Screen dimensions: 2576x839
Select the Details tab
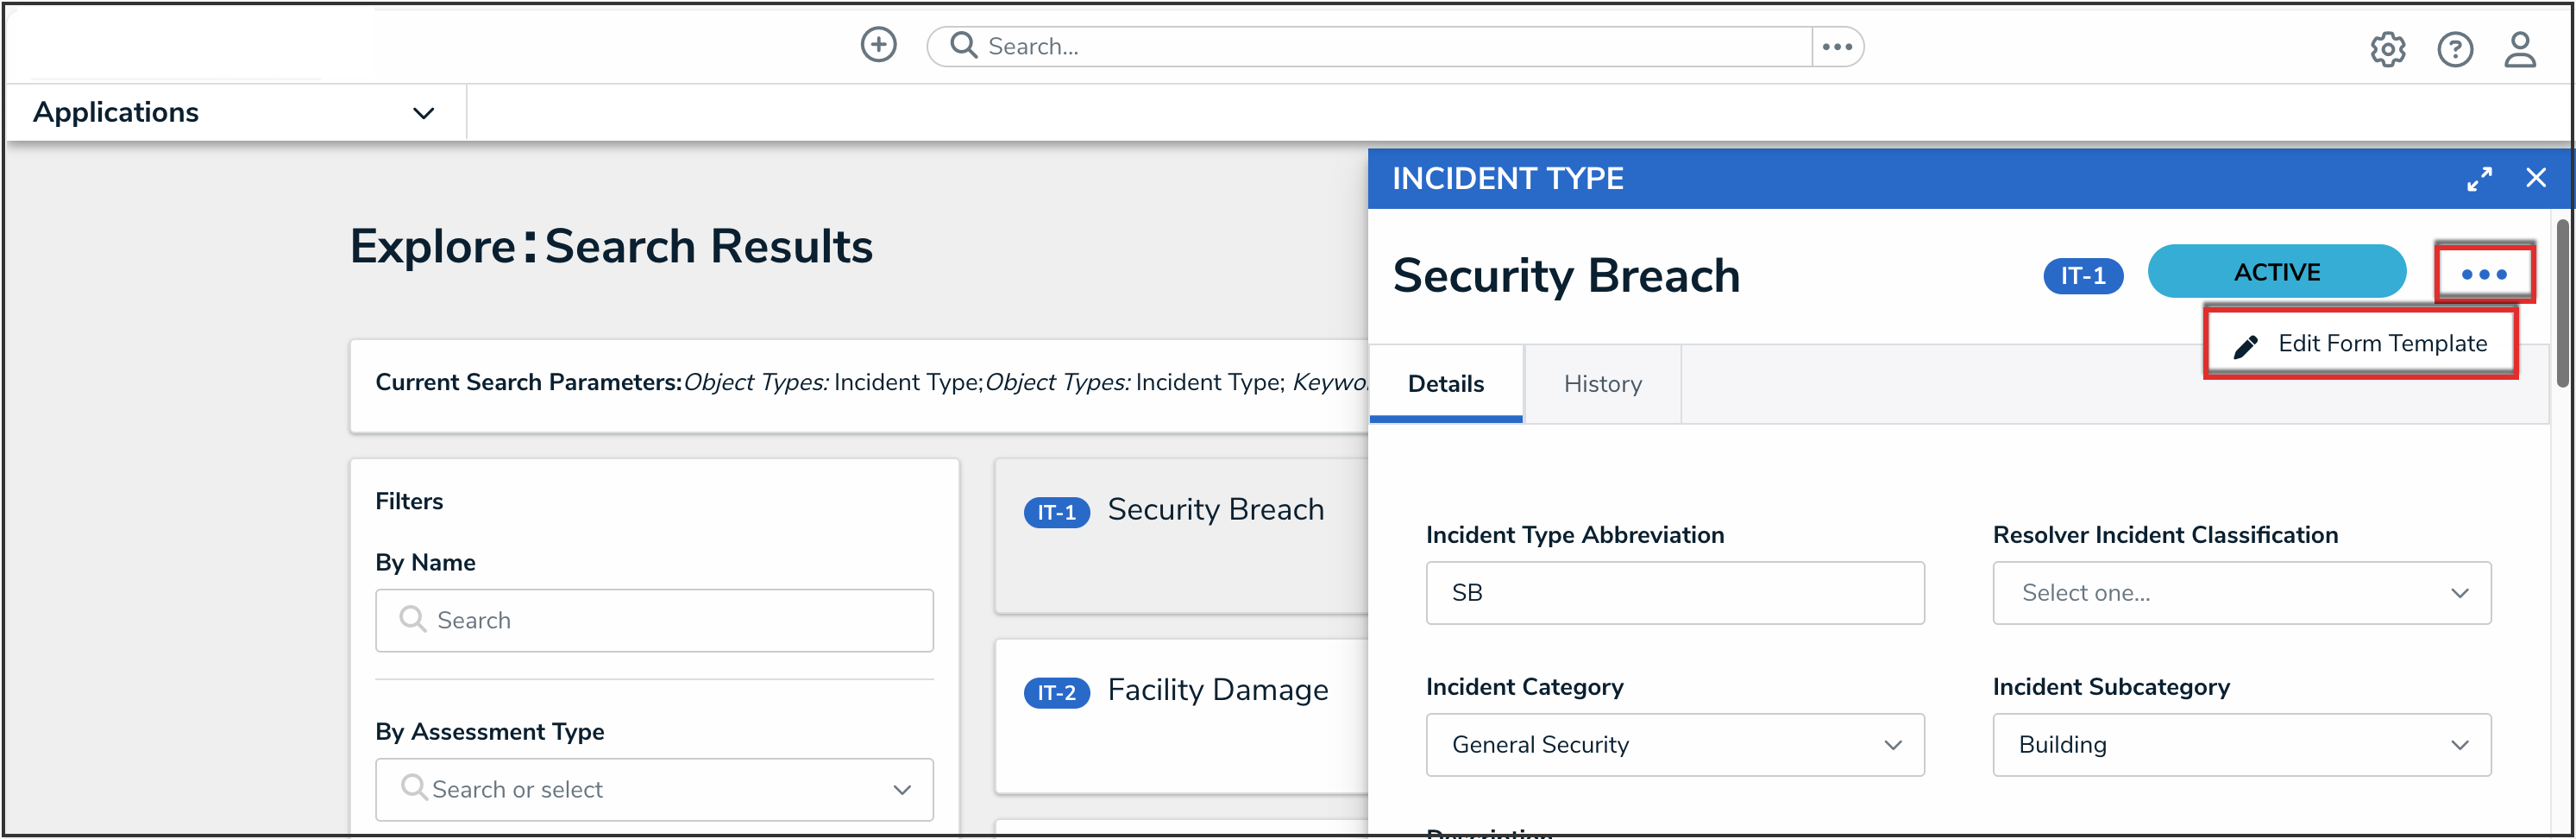click(x=1445, y=384)
